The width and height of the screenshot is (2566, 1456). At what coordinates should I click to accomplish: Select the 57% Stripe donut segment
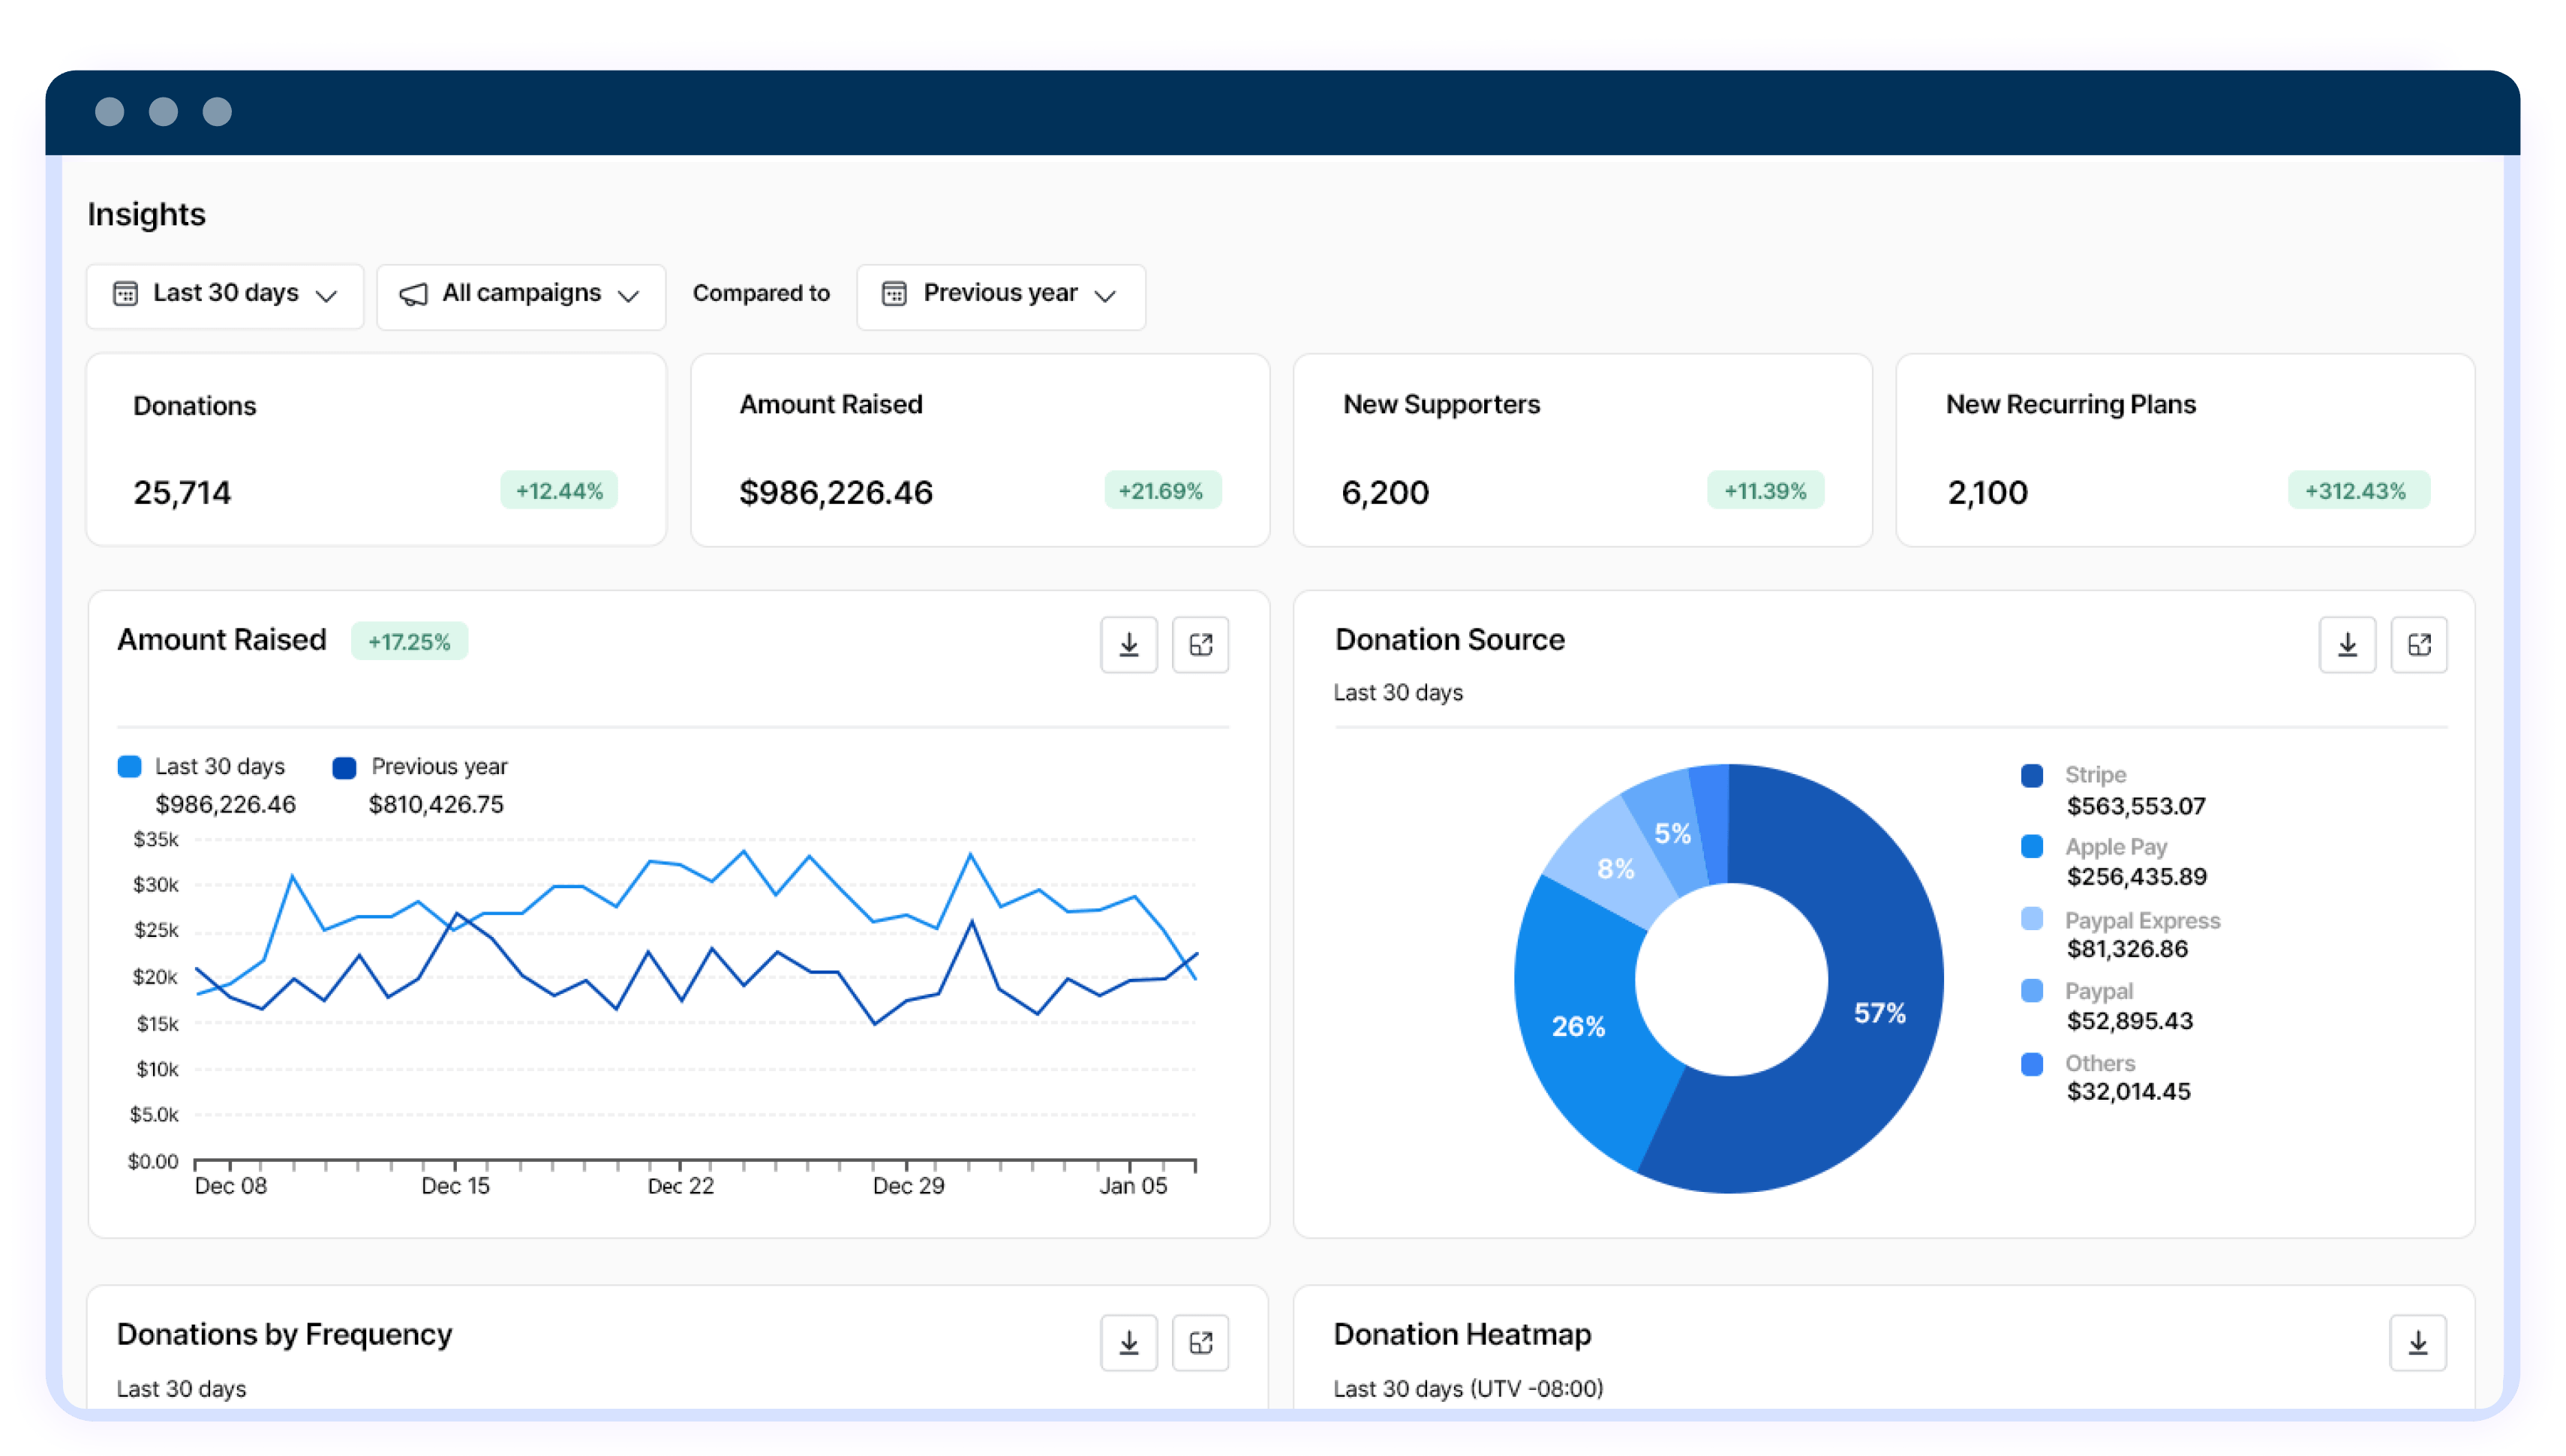(1880, 1013)
